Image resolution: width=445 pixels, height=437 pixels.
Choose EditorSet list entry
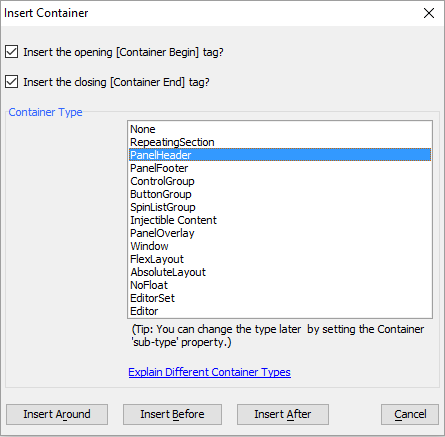[280, 298]
